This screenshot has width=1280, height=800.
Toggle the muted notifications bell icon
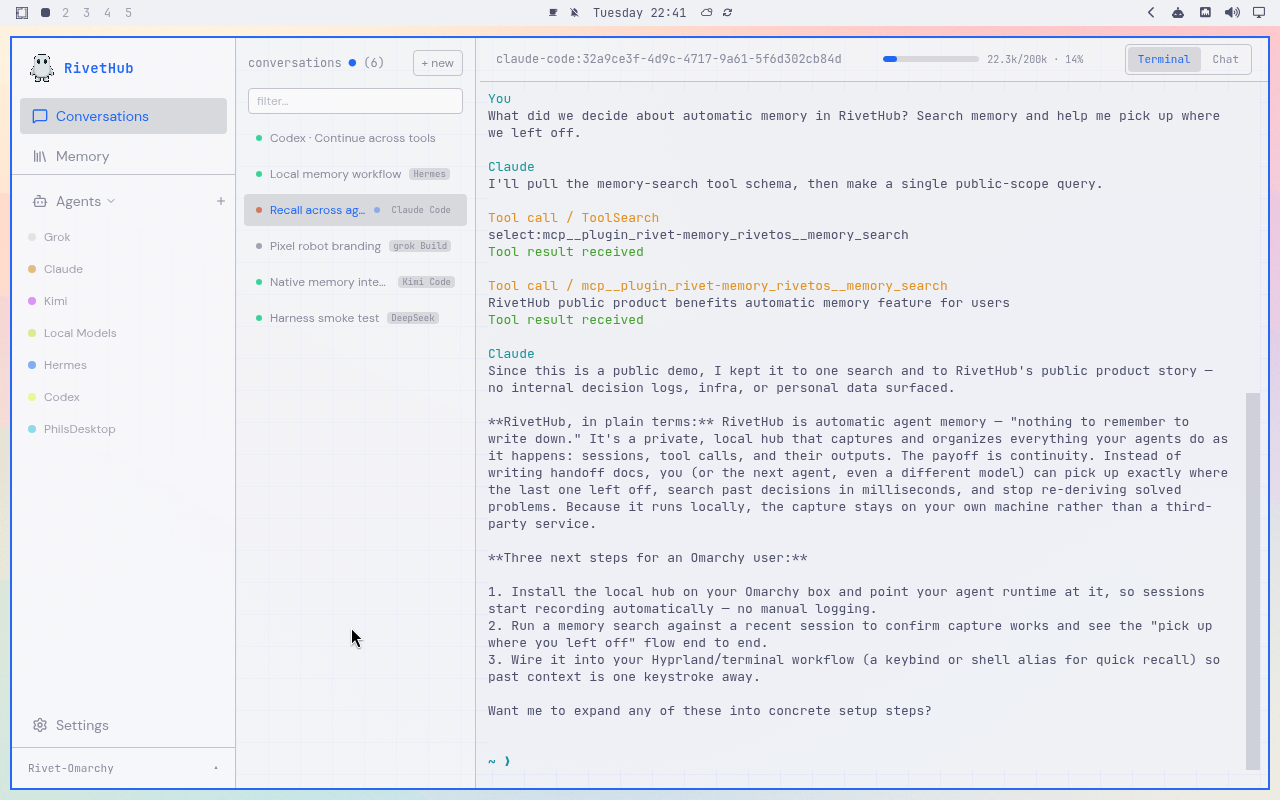coord(574,13)
